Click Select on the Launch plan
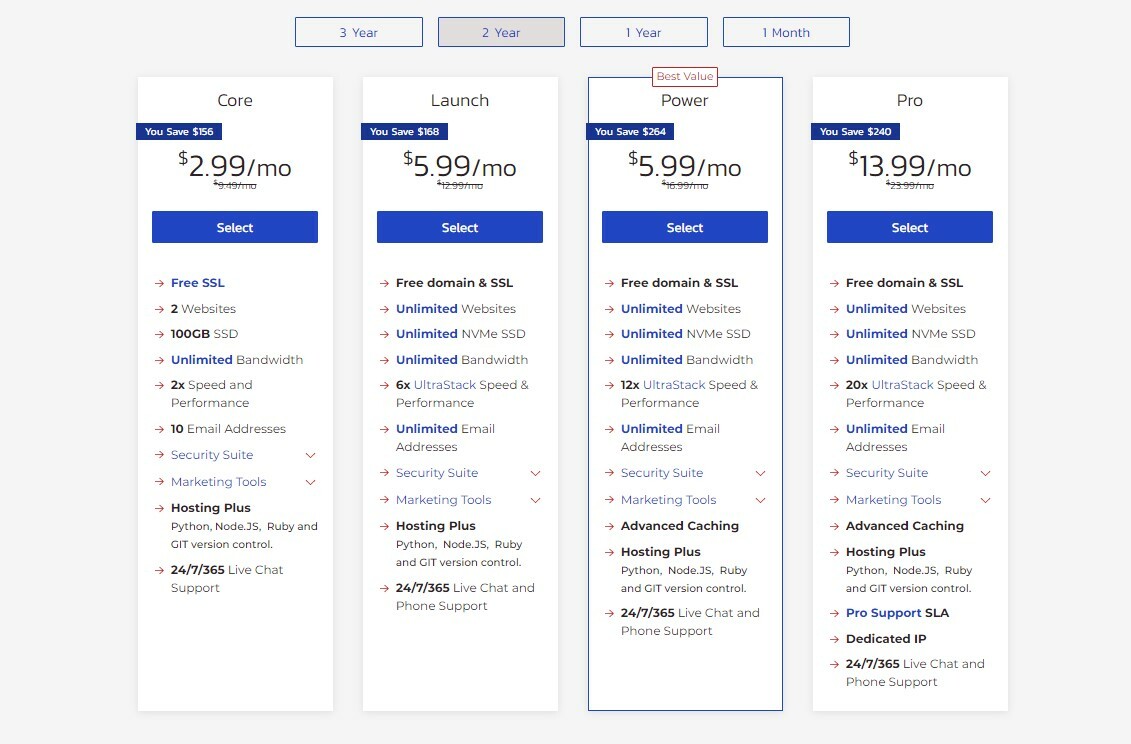 click(x=459, y=227)
